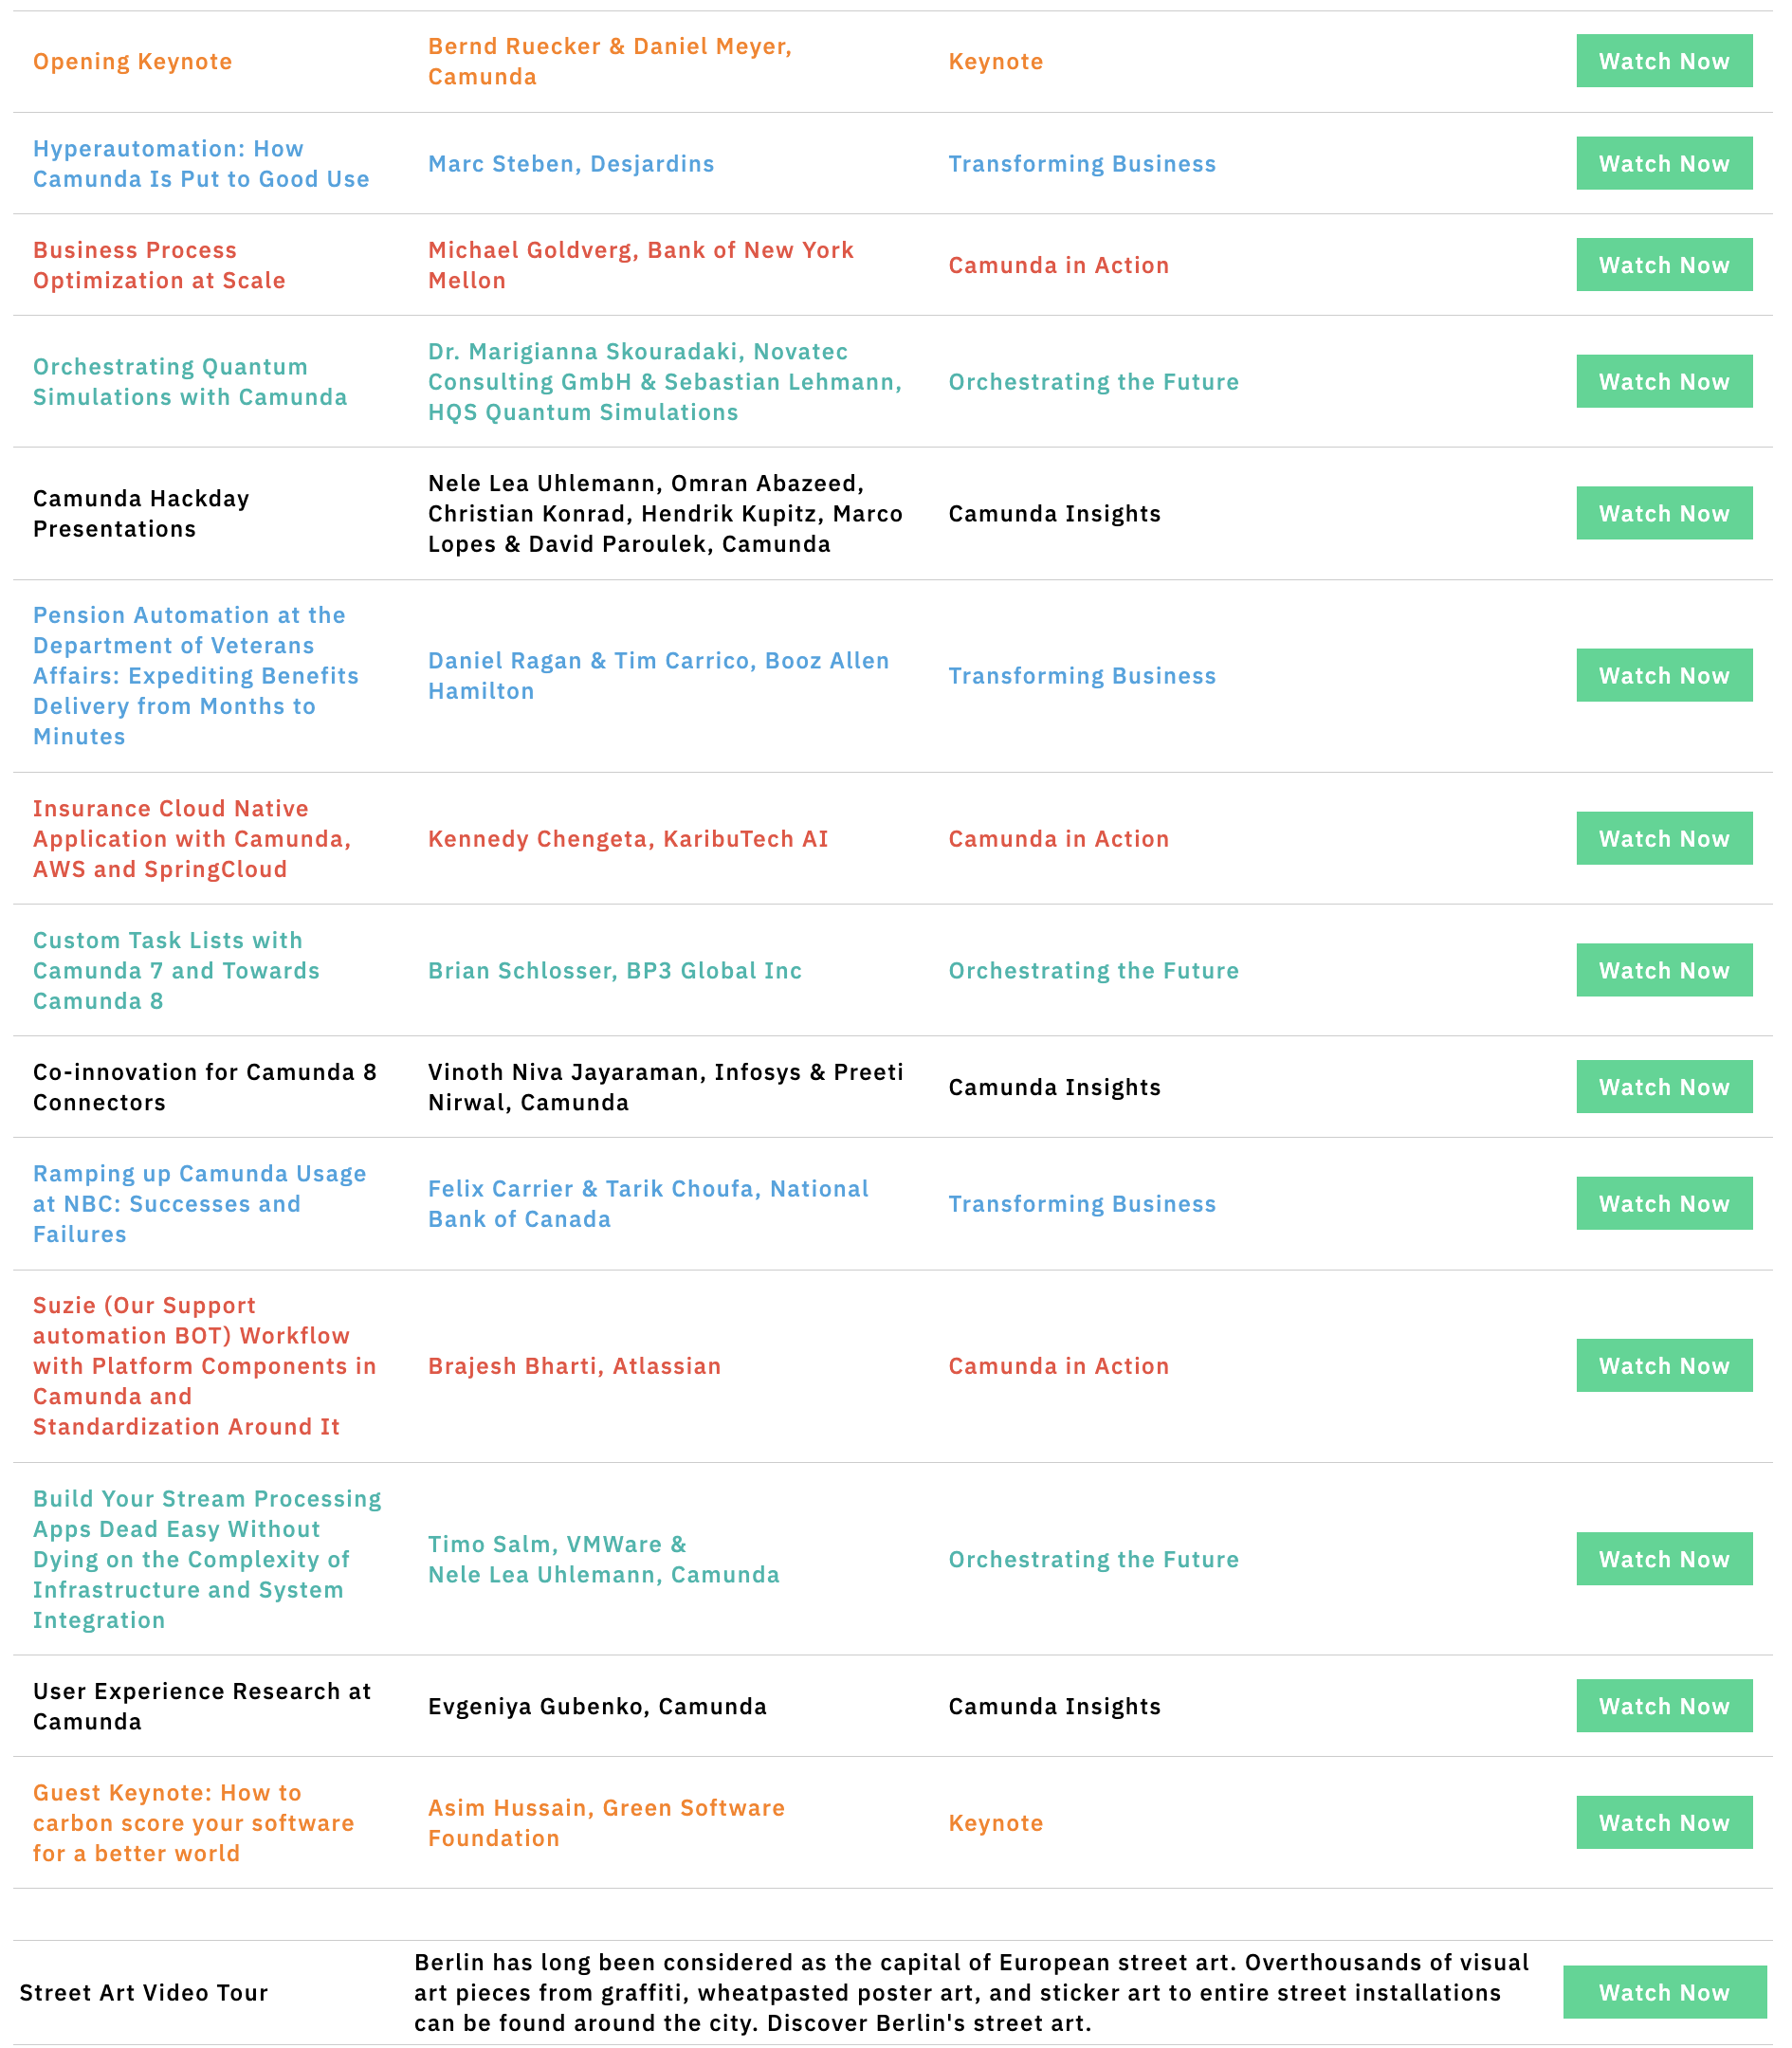Watch the Guest Keynote by Asim Hussain
Image resolution: width=1792 pixels, height=2048 pixels.
click(1664, 1822)
